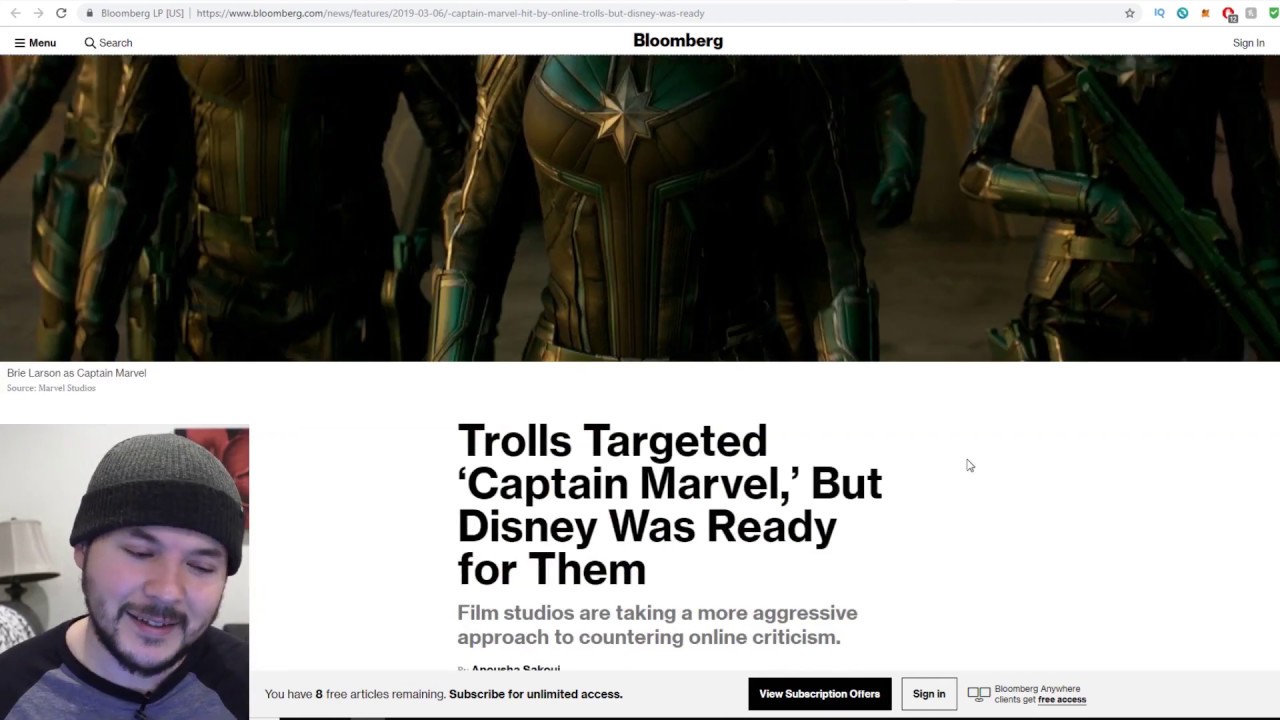Click the View Subscription Offers button

(x=819, y=694)
